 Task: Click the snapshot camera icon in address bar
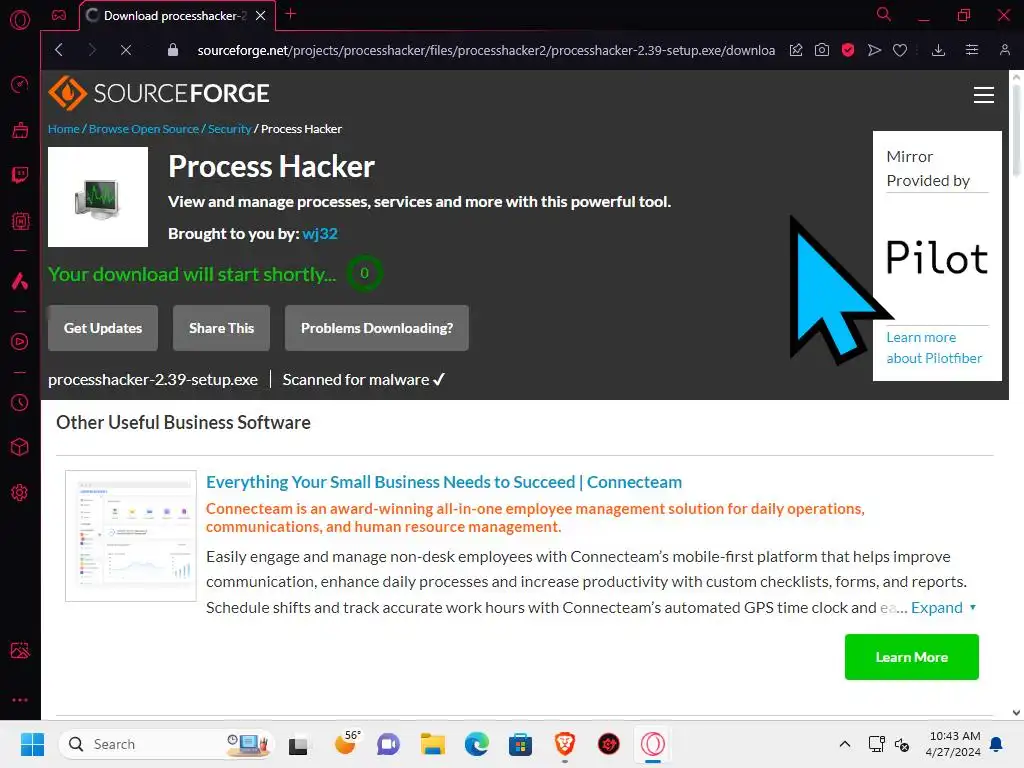pyautogui.click(x=822, y=50)
